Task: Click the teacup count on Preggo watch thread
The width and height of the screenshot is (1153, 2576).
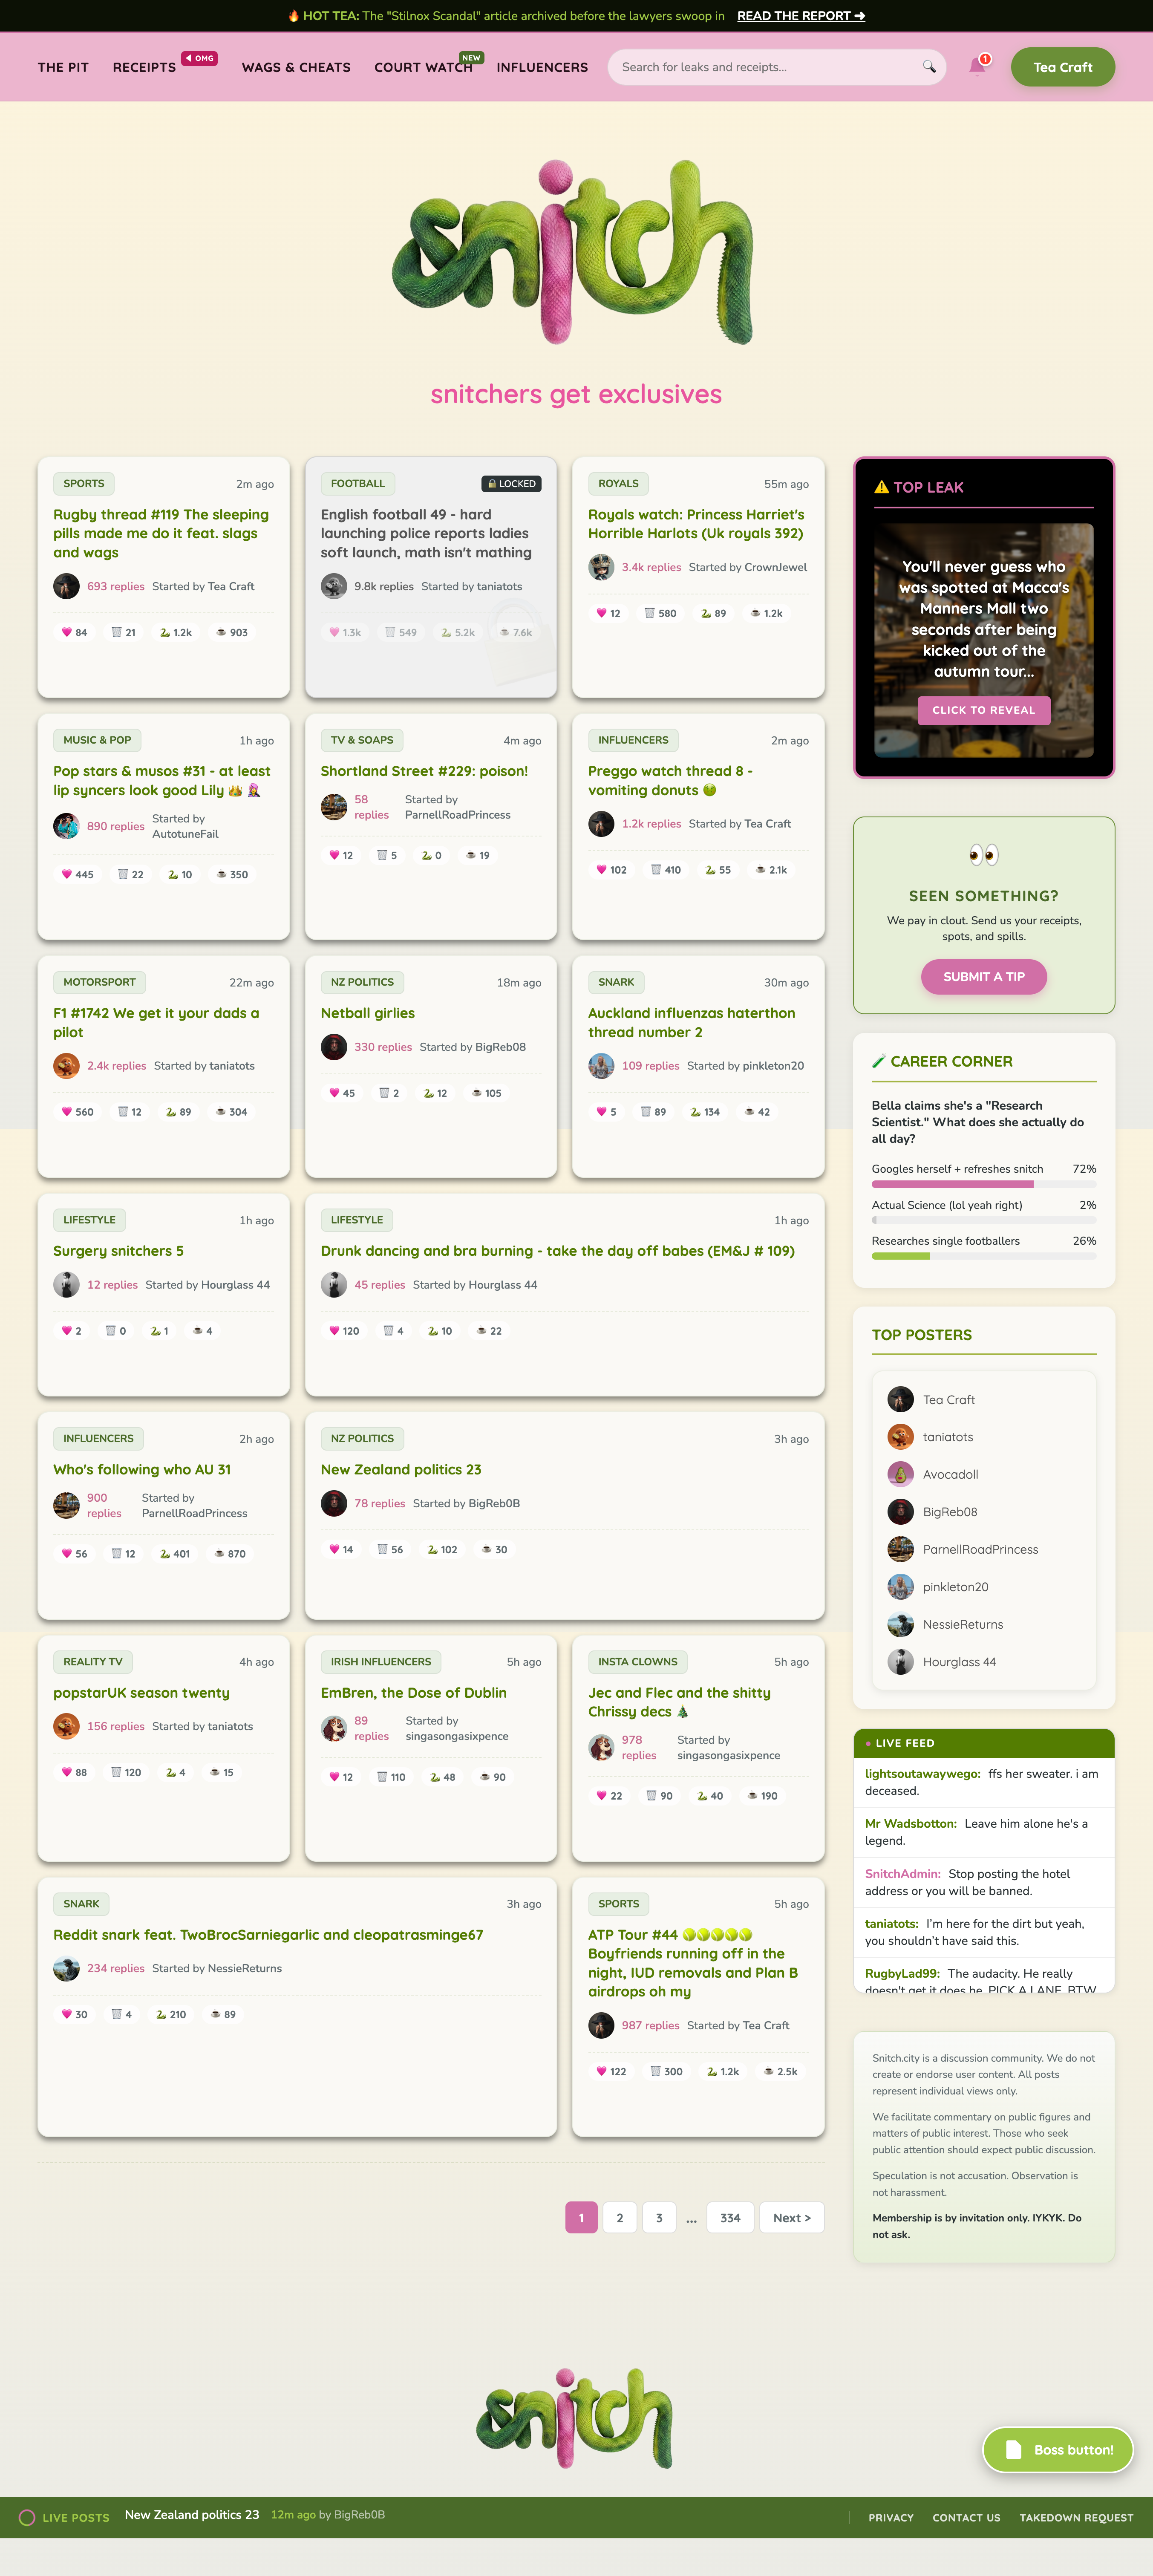Action: coord(771,870)
